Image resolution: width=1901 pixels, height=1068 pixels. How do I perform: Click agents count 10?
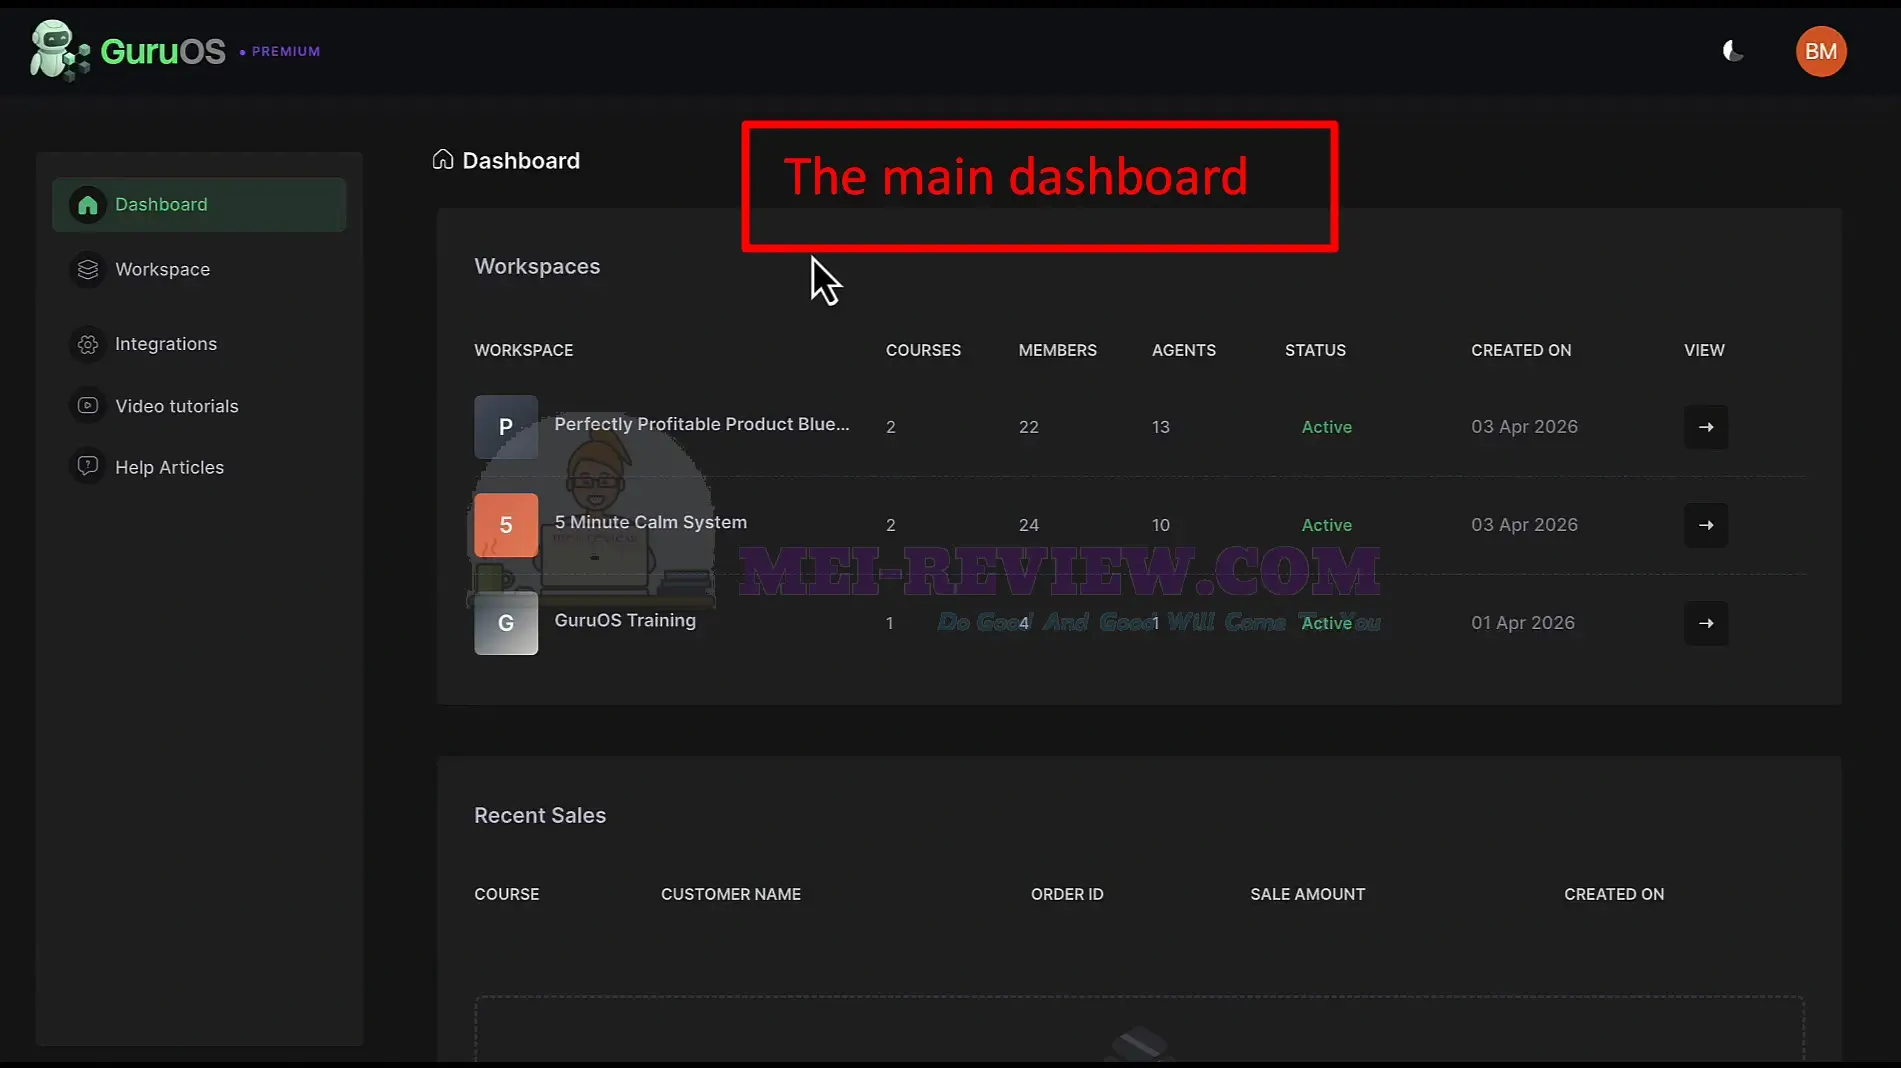1161,525
